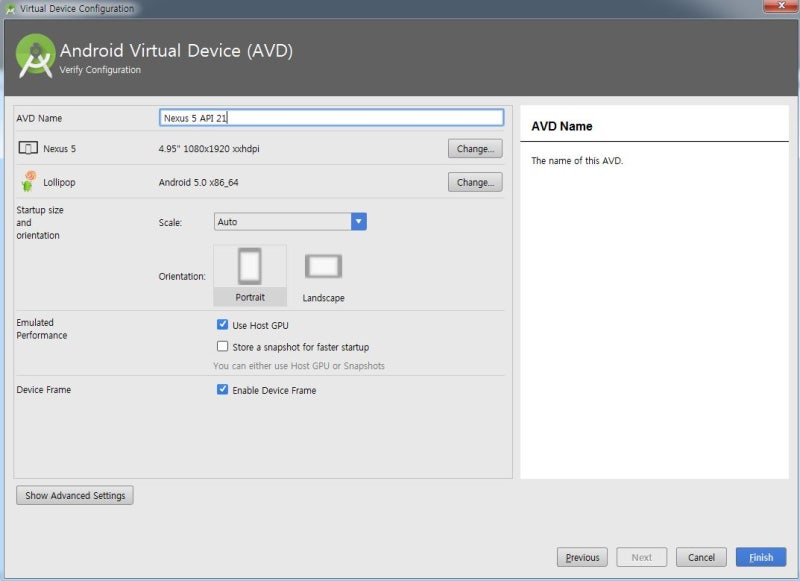Enable Store a snapshot for faster startup
Viewport: 800px width, 581px height.
[x=222, y=346]
